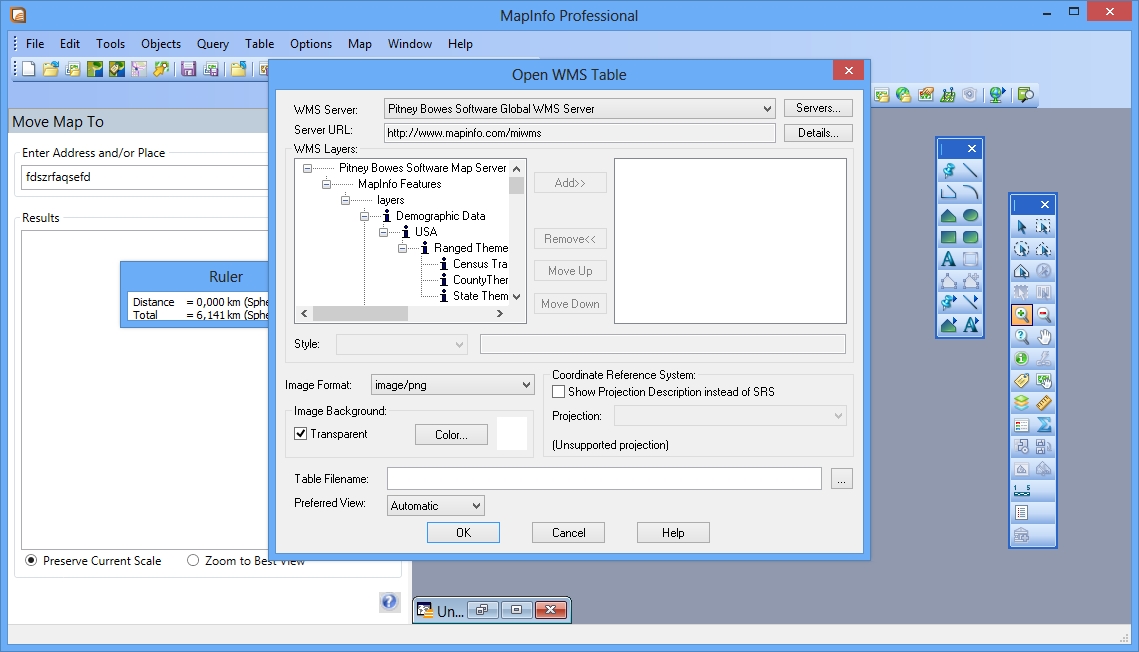Click the white background color swatch
Image resolution: width=1139 pixels, height=652 pixels.
[511, 433]
